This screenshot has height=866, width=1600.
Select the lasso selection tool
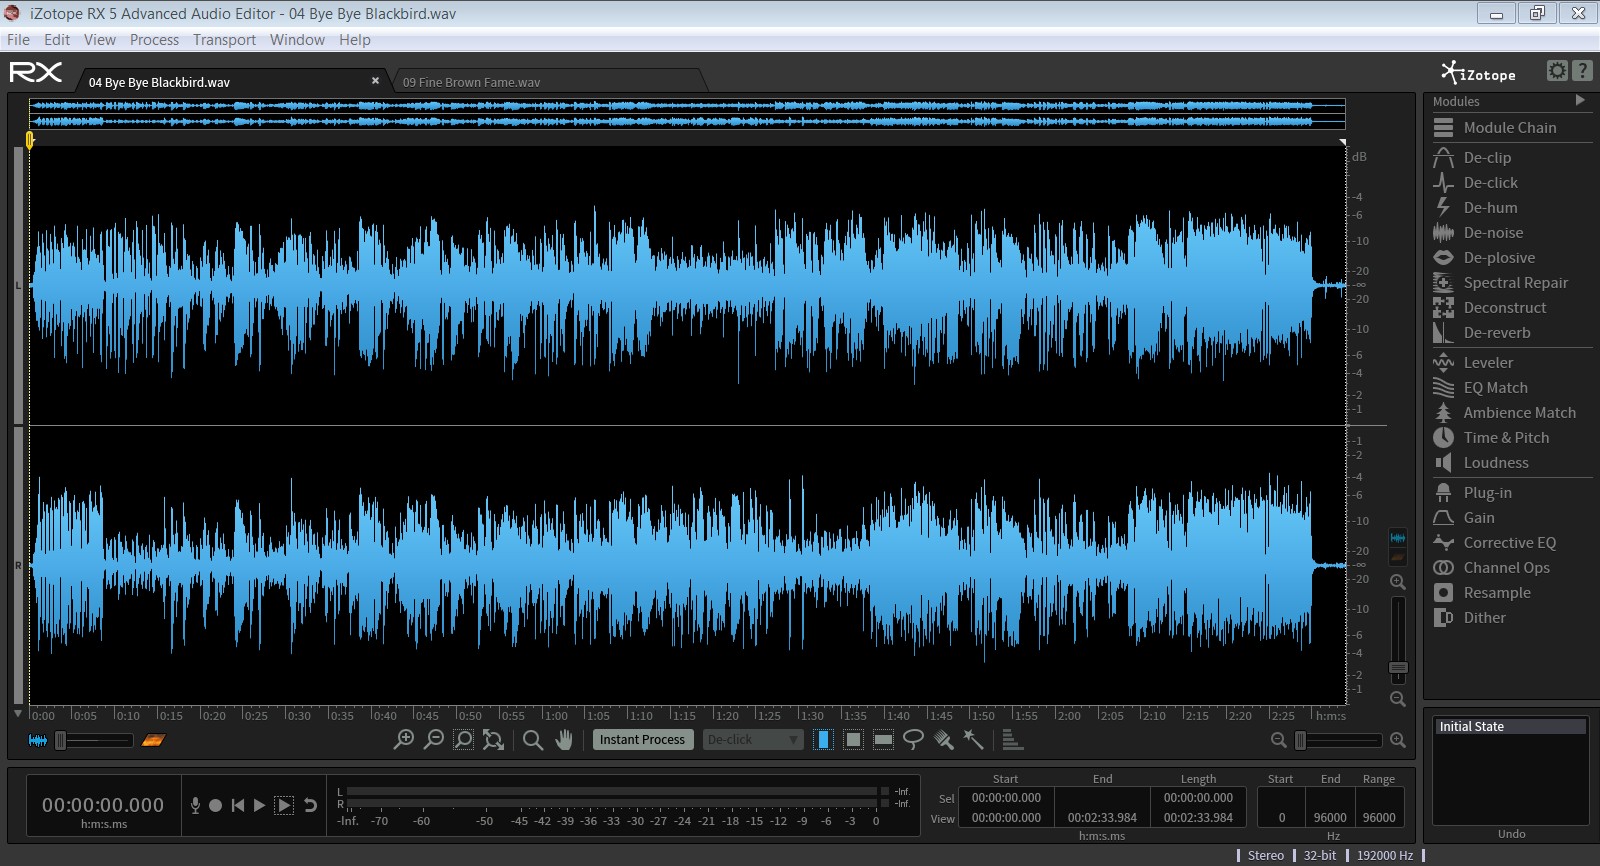coord(913,740)
